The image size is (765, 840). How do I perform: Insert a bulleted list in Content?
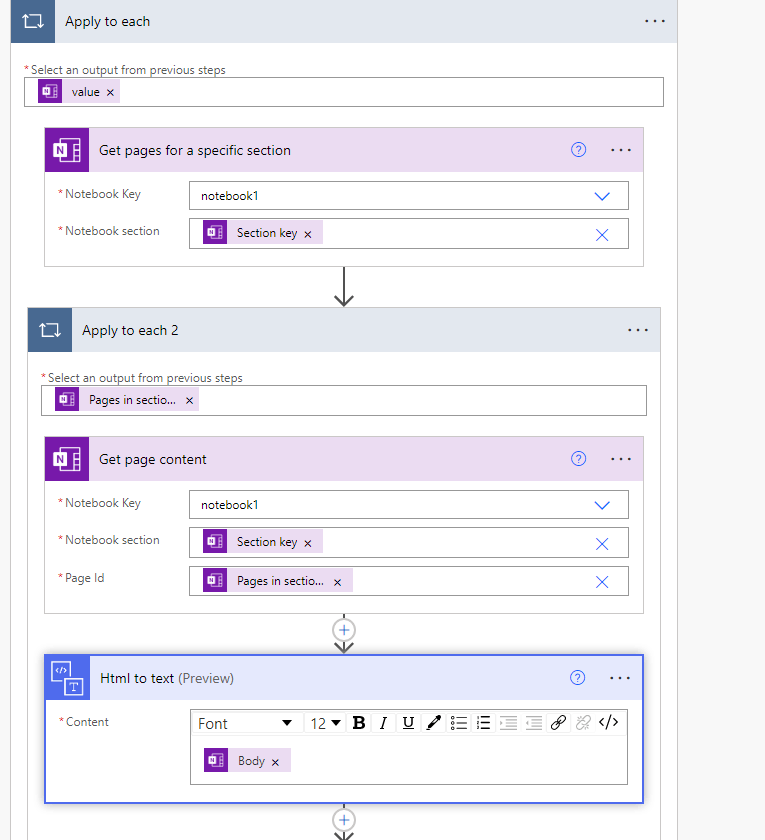459,722
